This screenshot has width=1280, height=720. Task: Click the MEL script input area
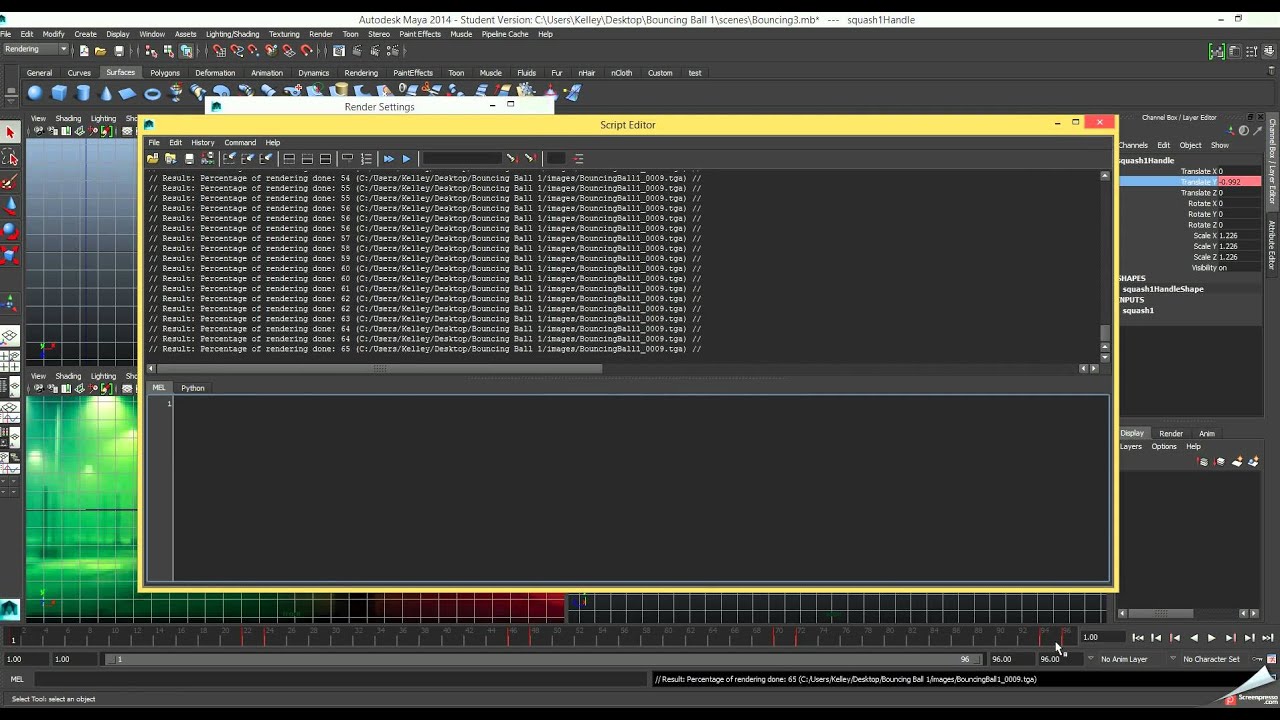pos(640,488)
